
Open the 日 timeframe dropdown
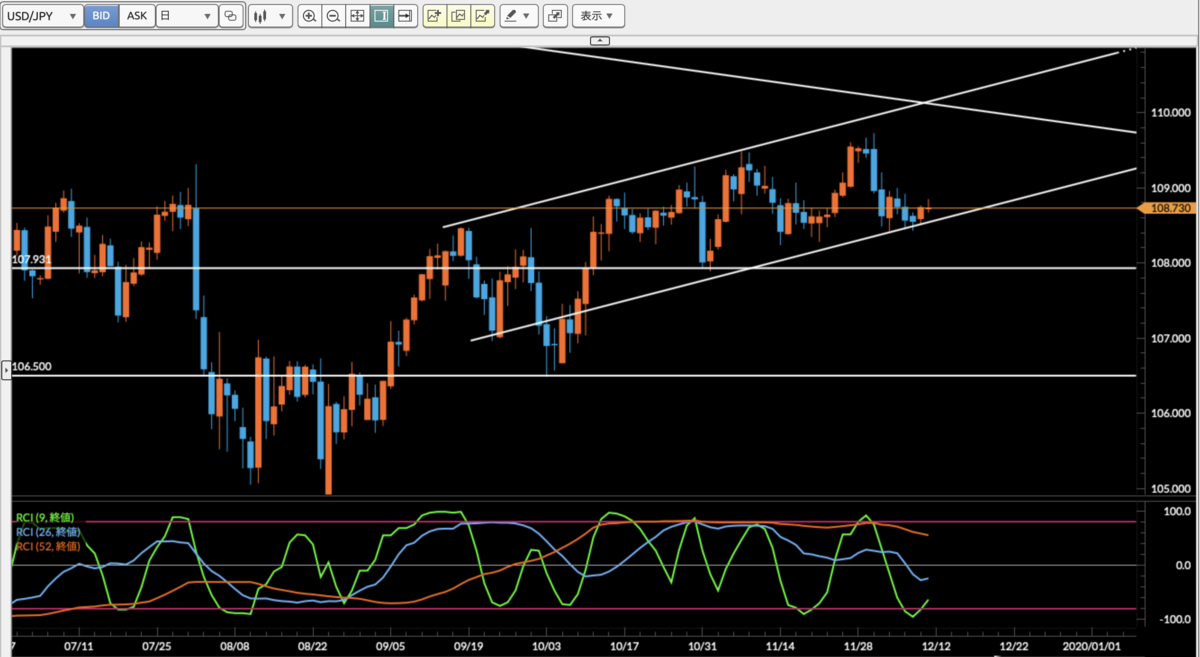(x=187, y=16)
